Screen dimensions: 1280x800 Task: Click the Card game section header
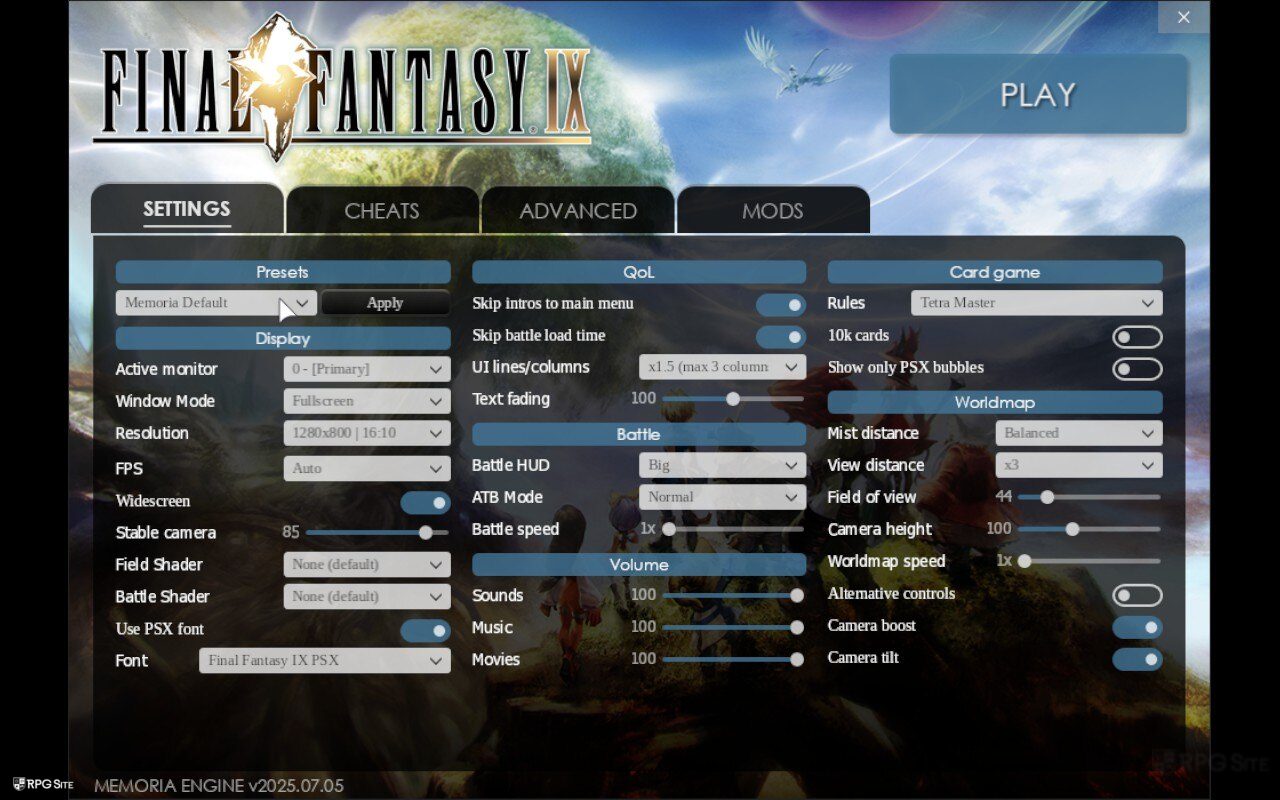995,272
